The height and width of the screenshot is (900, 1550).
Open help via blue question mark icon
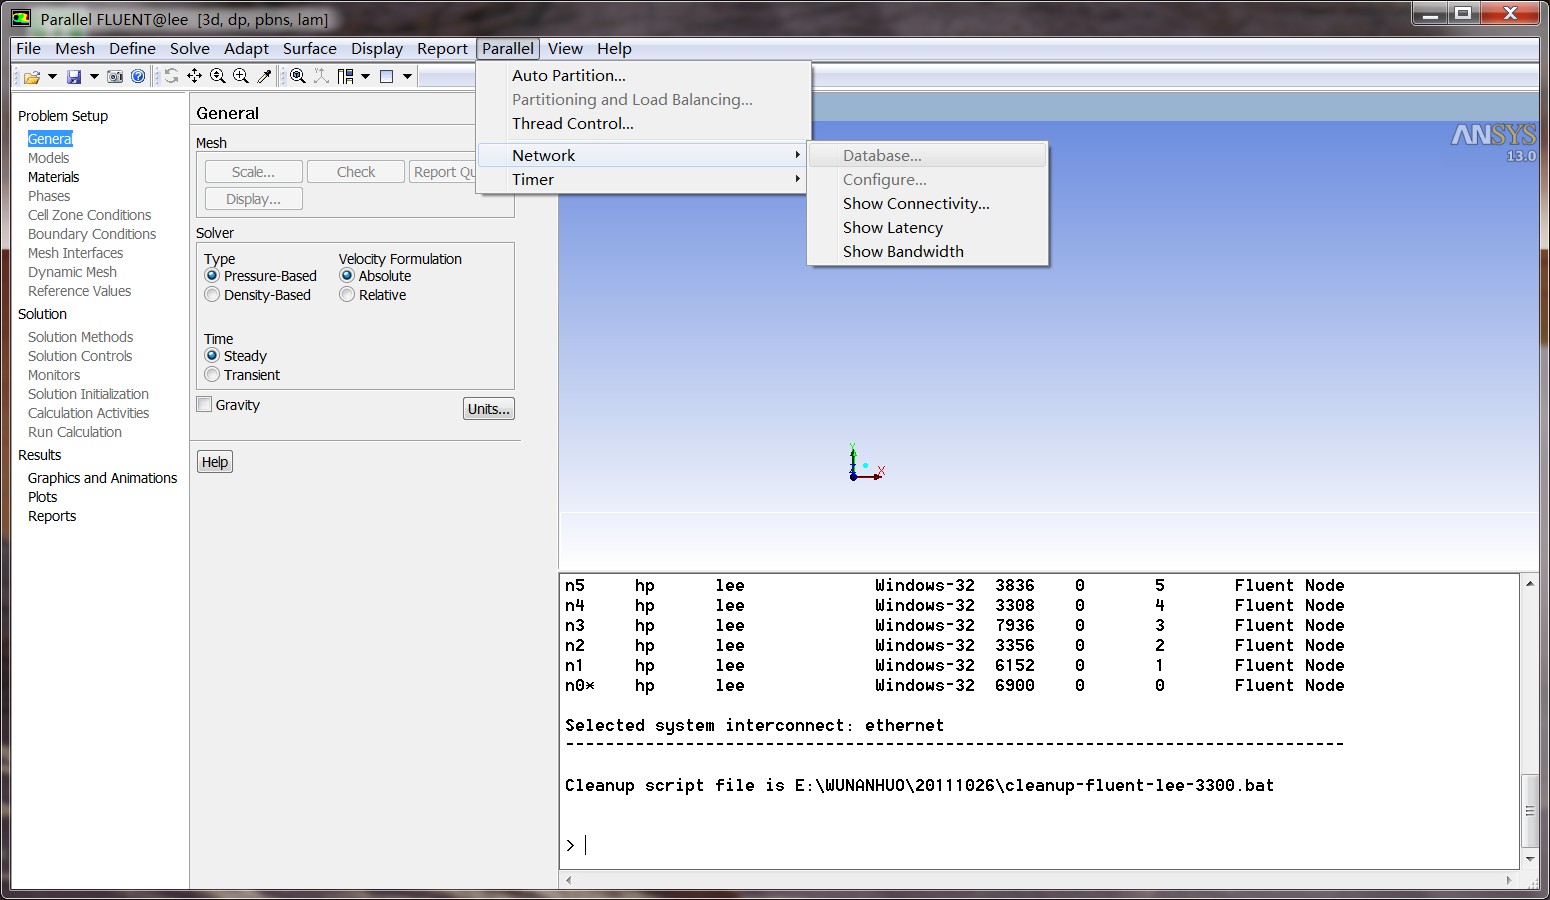(138, 77)
